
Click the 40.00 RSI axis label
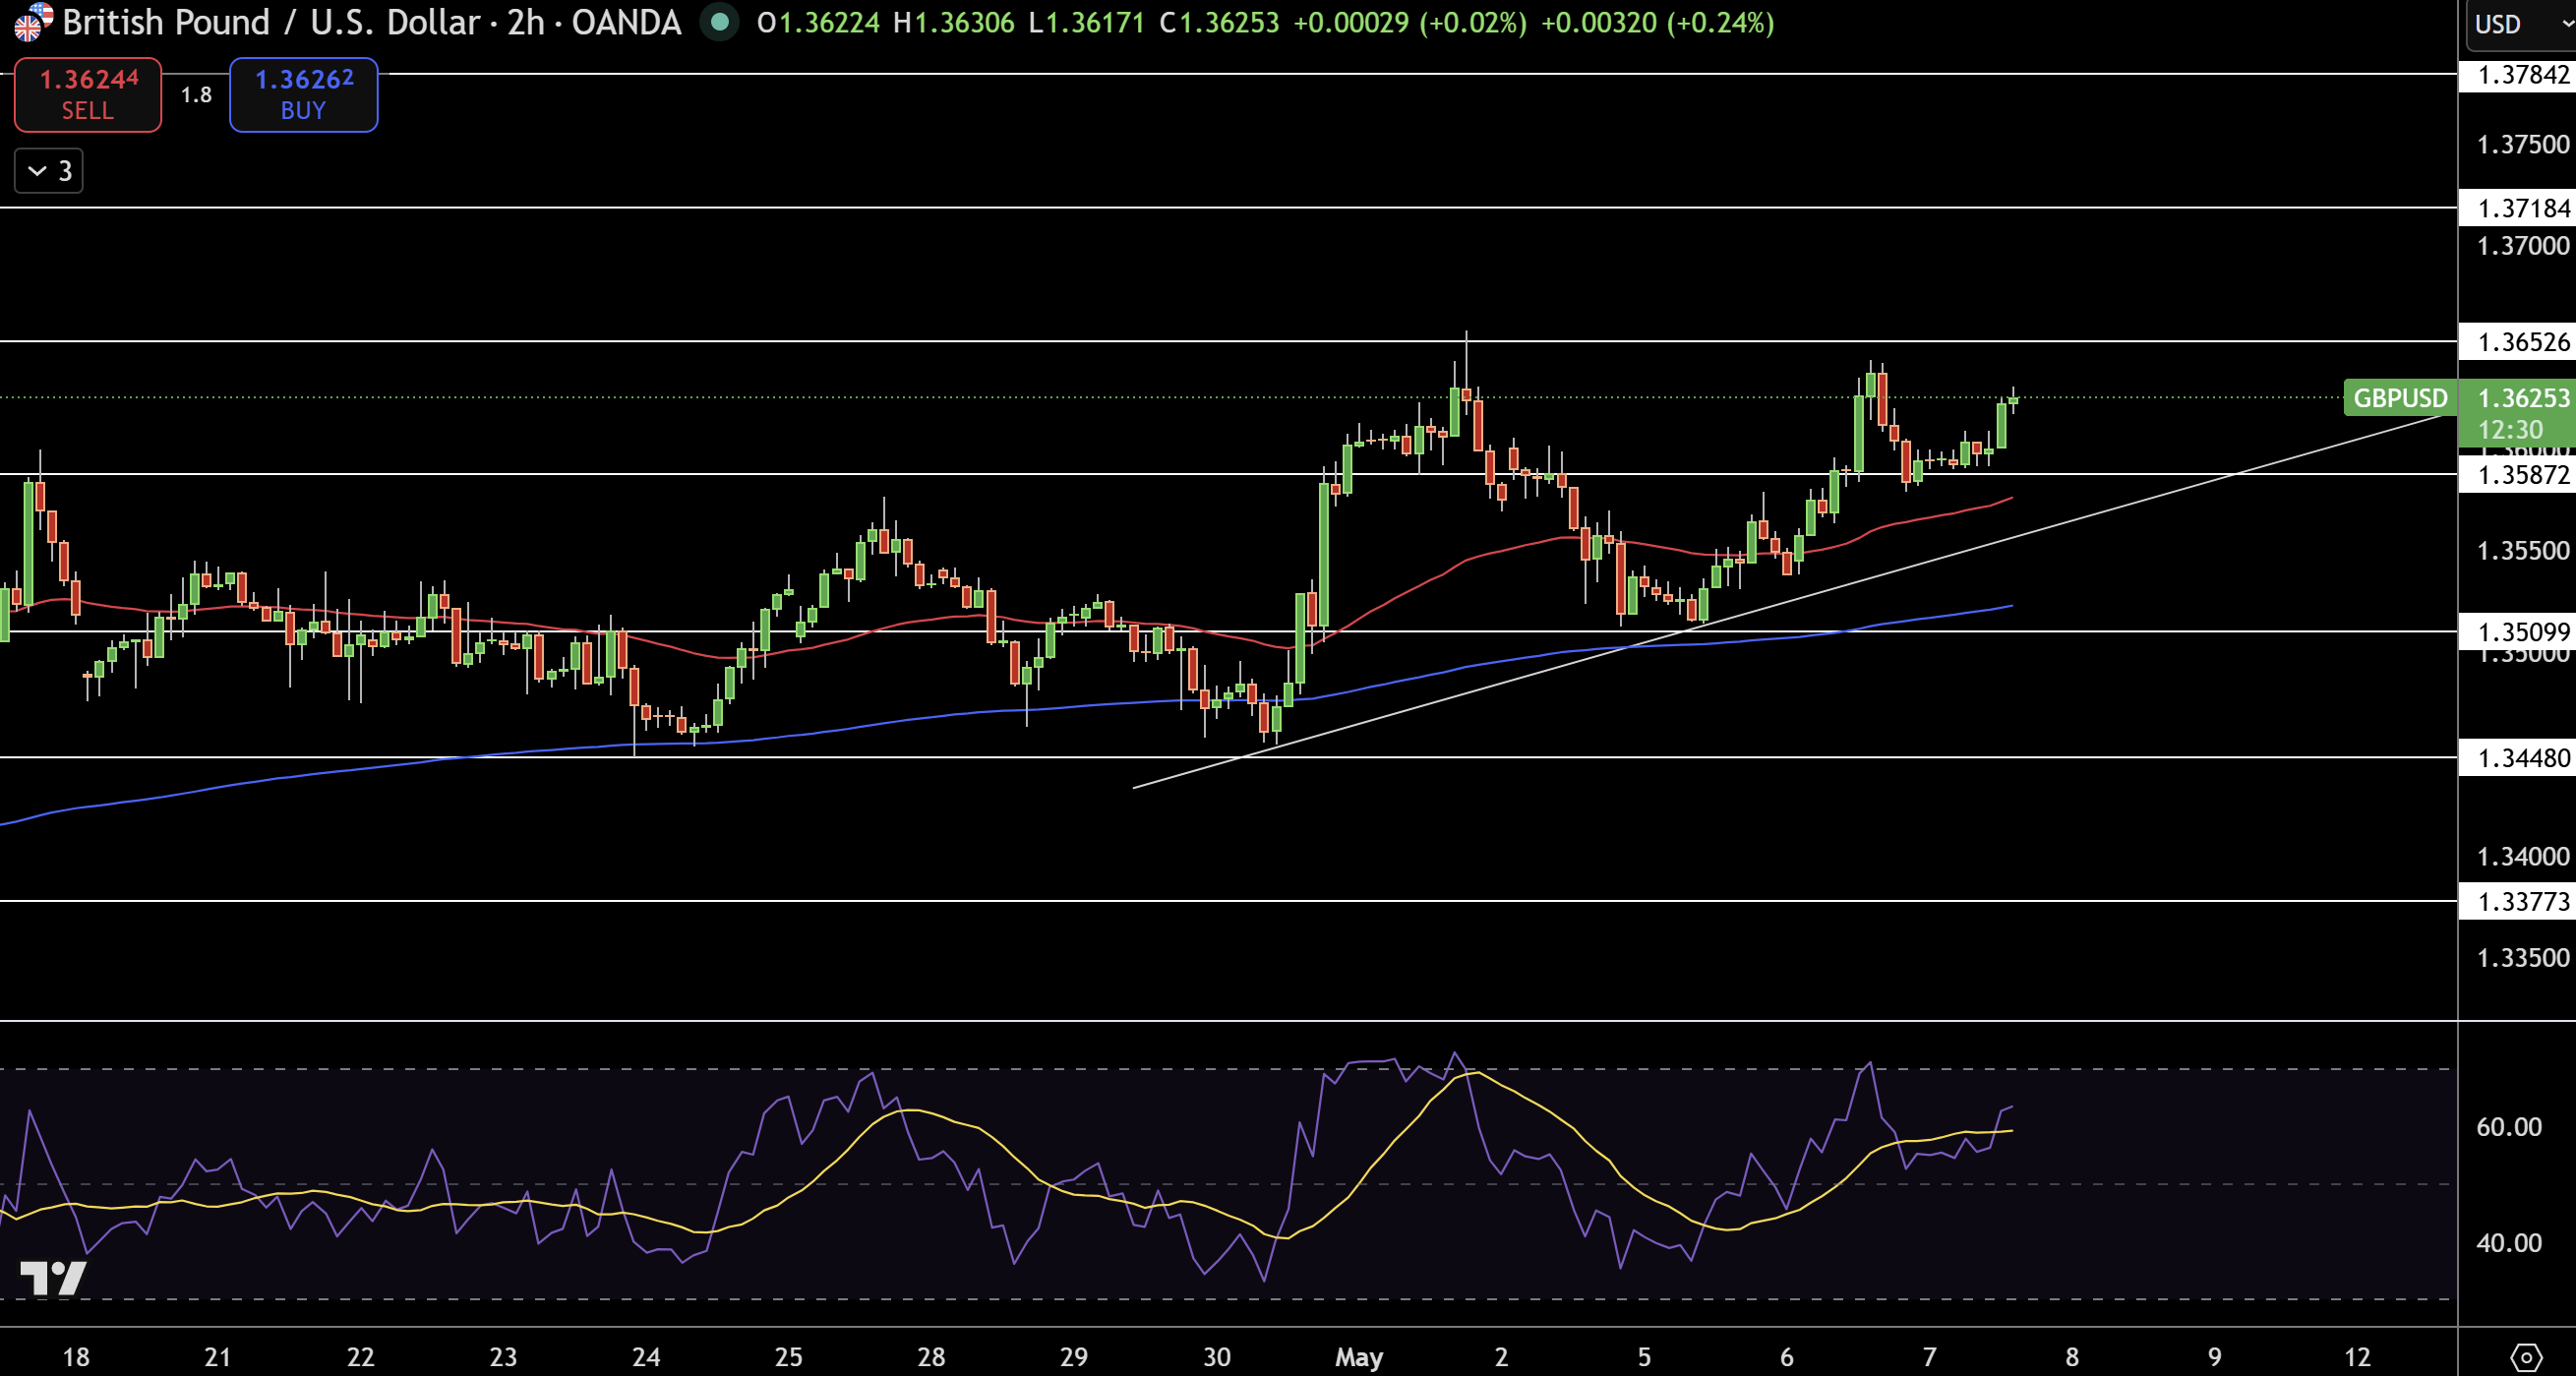tap(2508, 1243)
